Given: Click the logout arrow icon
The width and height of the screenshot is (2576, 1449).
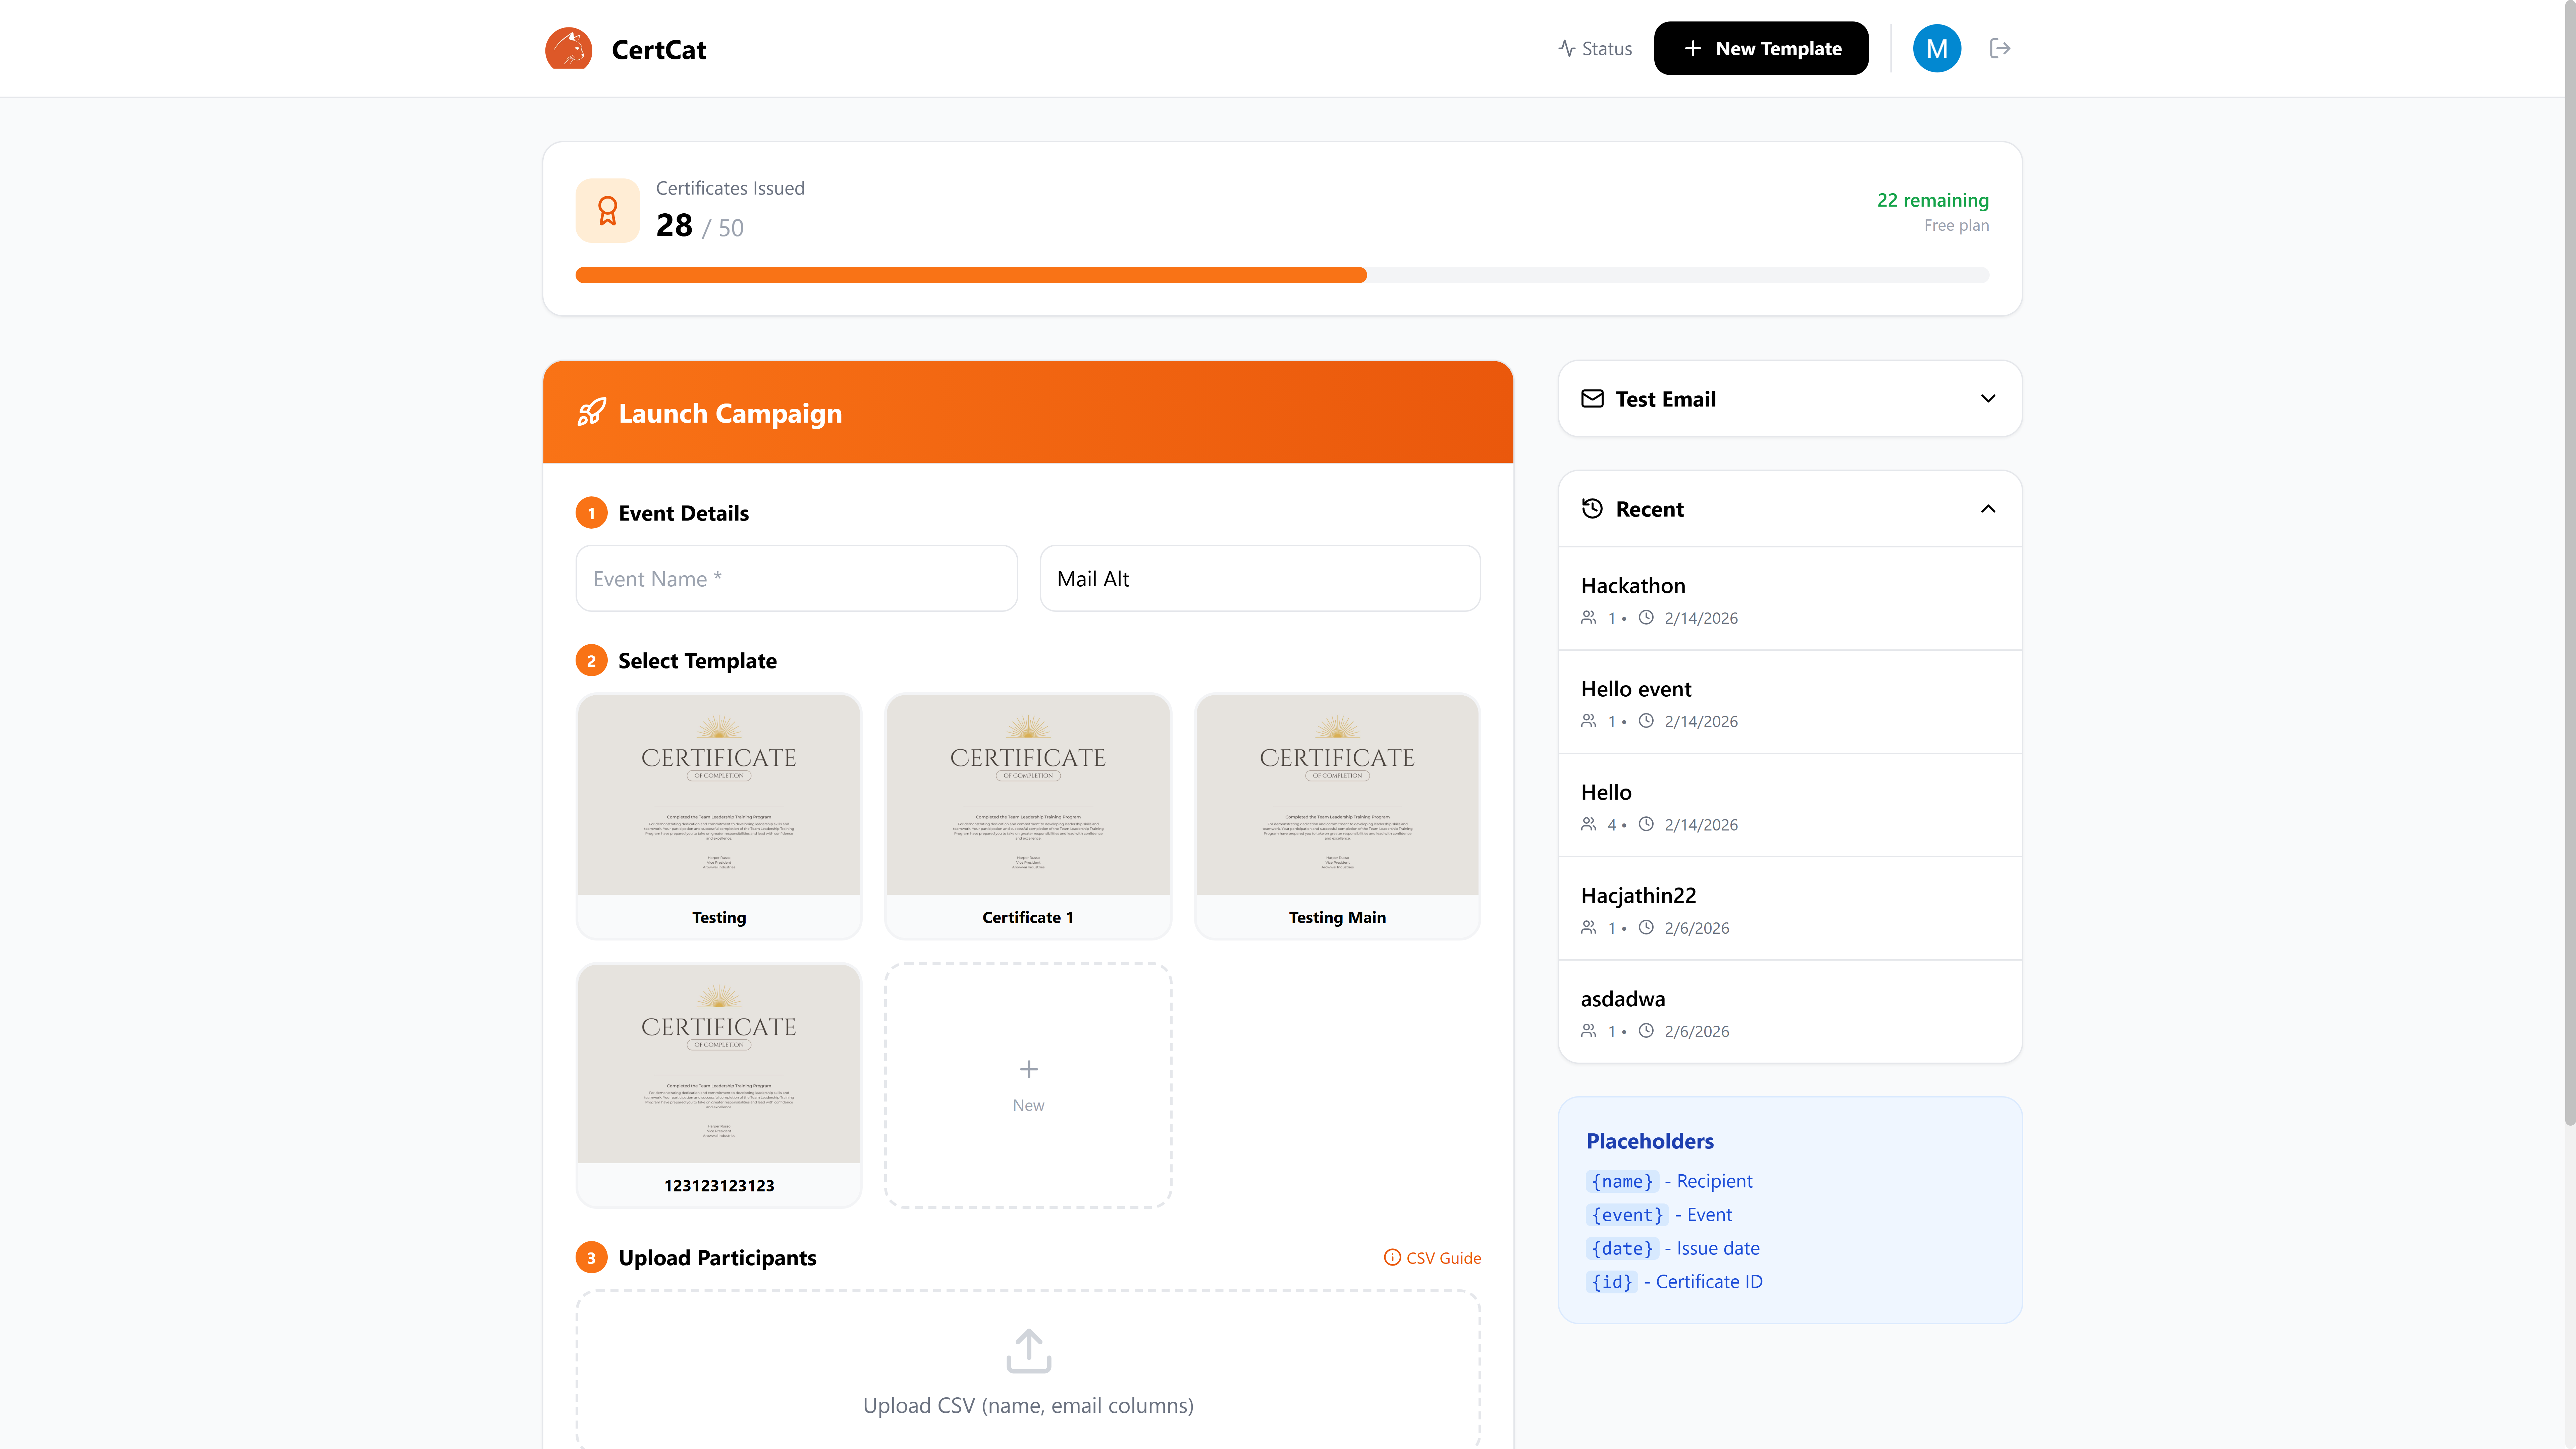Looking at the screenshot, I should point(2000,48).
